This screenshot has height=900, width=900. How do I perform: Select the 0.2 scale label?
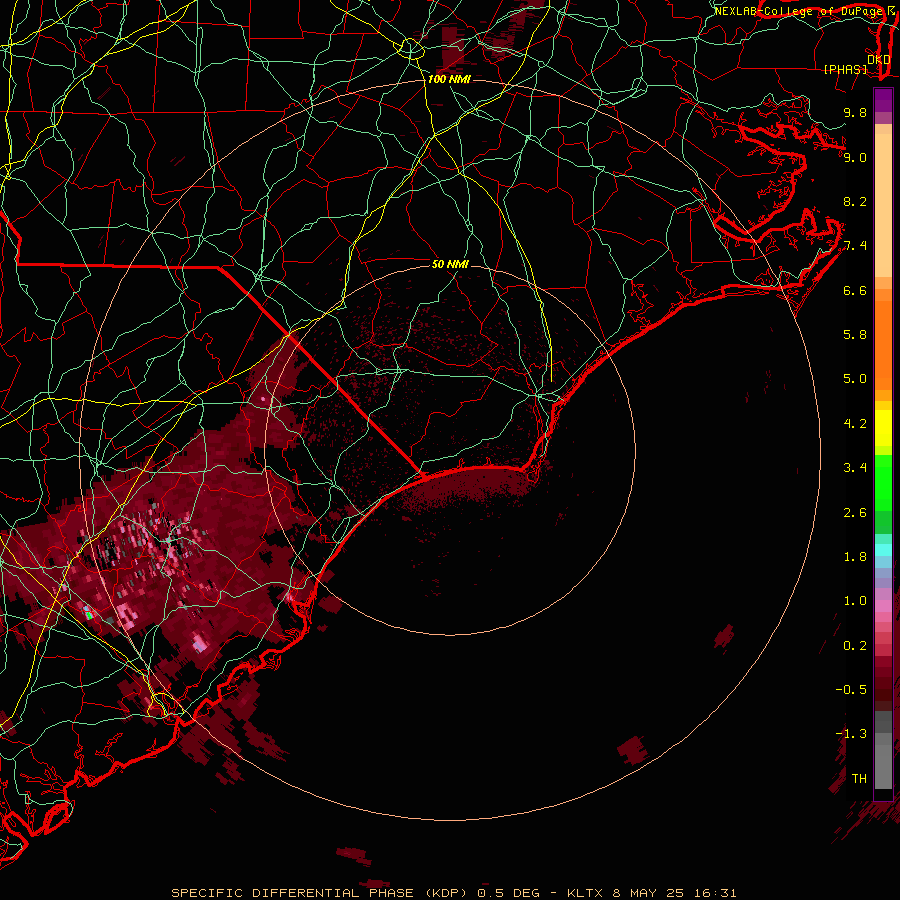[855, 646]
